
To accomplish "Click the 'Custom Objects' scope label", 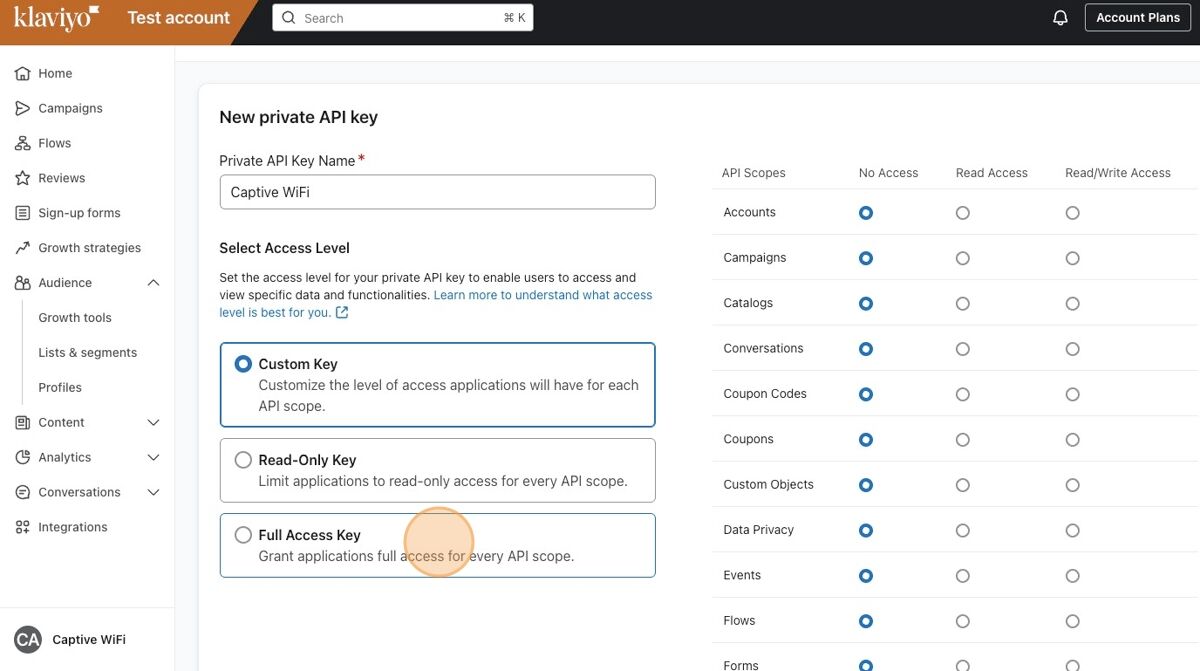I will pyautogui.click(x=768, y=485).
